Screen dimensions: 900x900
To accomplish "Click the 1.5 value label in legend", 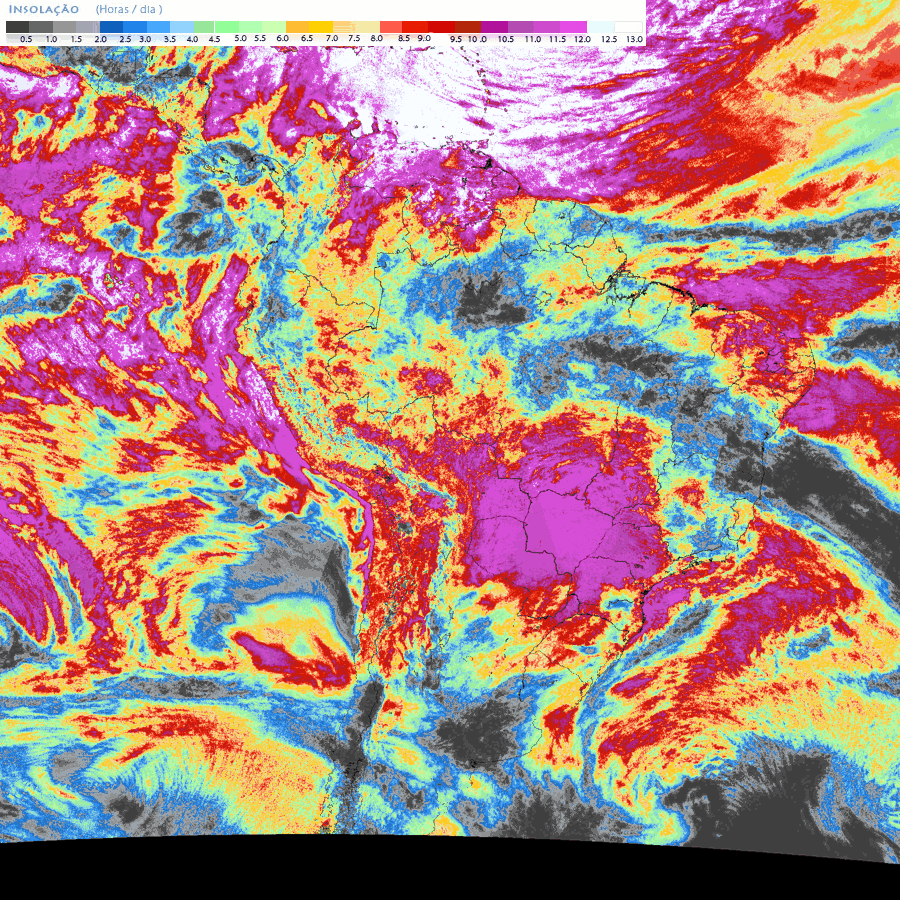I will click(76, 38).
